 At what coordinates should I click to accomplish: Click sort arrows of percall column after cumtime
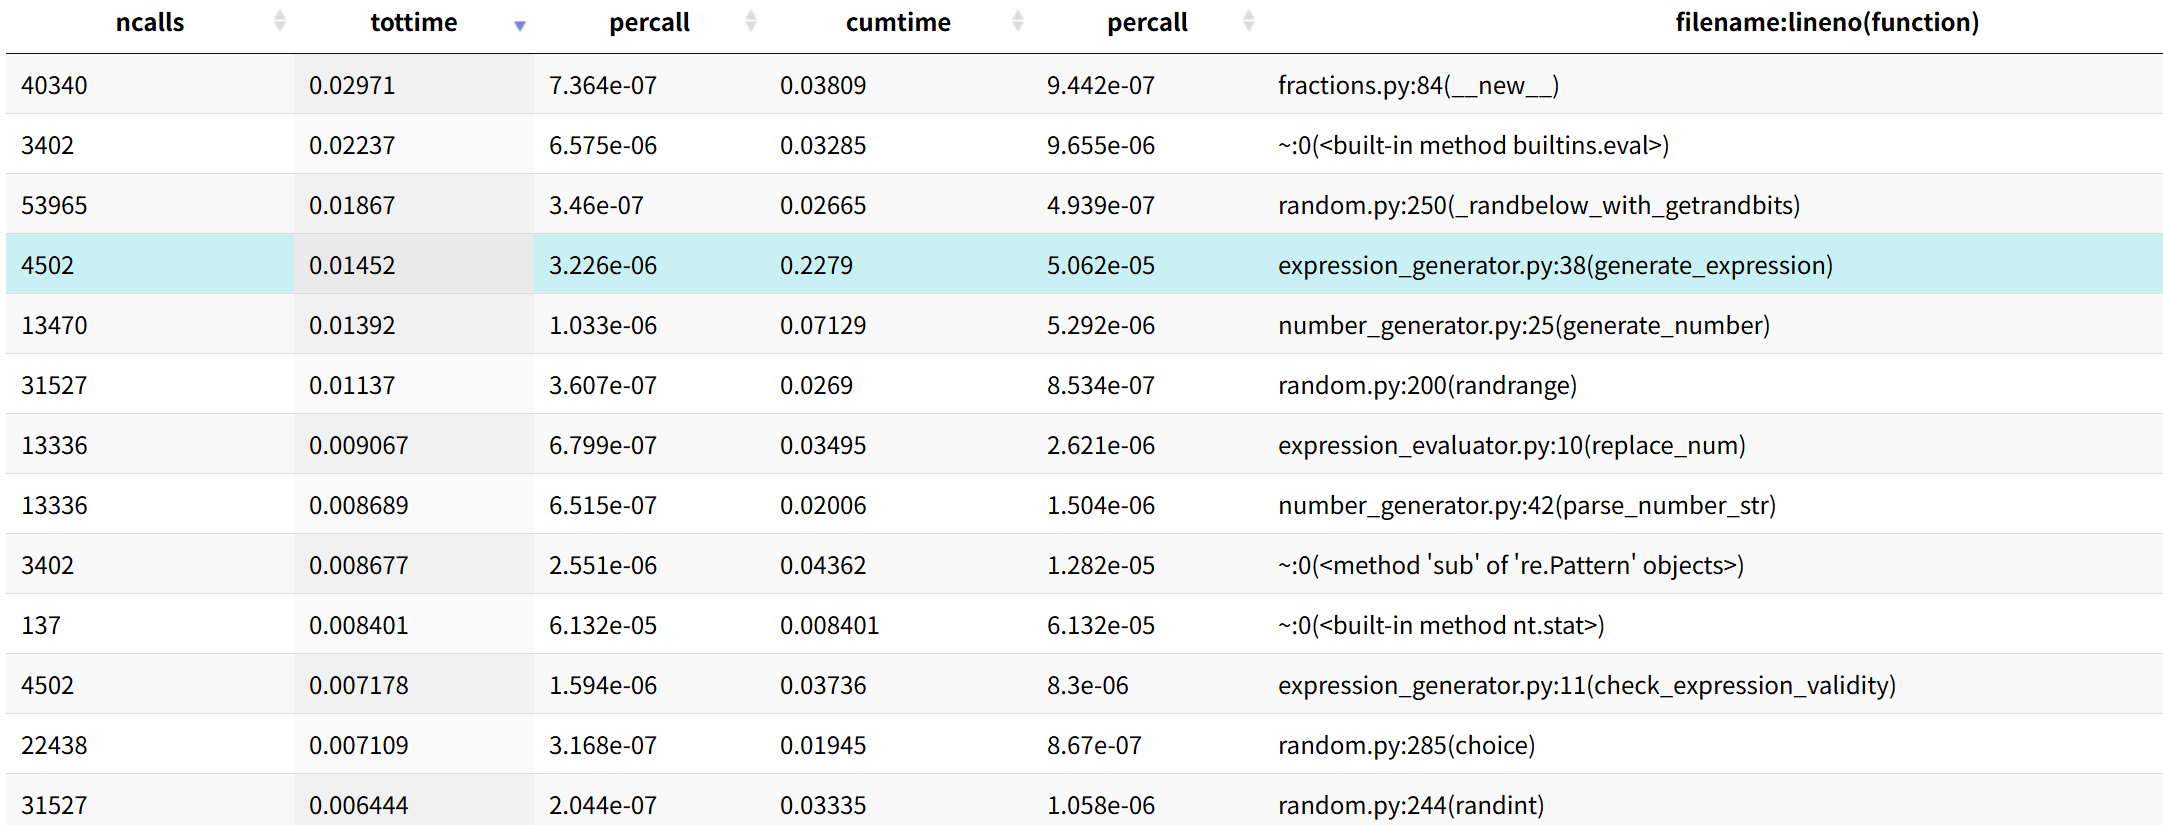1249,21
